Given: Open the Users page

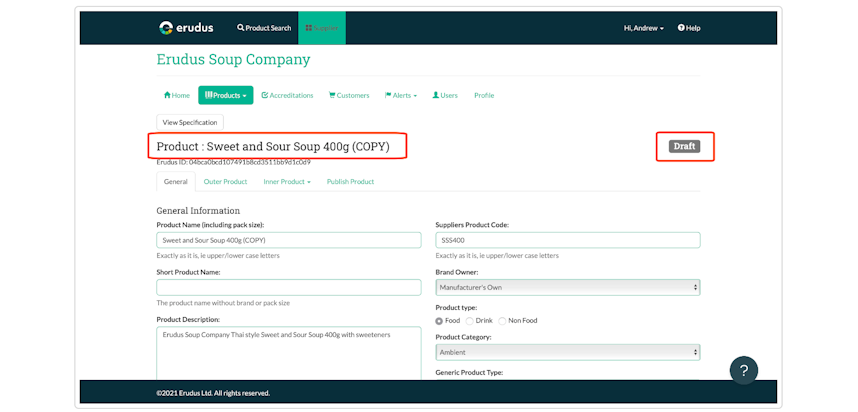Looking at the screenshot, I should coord(445,95).
